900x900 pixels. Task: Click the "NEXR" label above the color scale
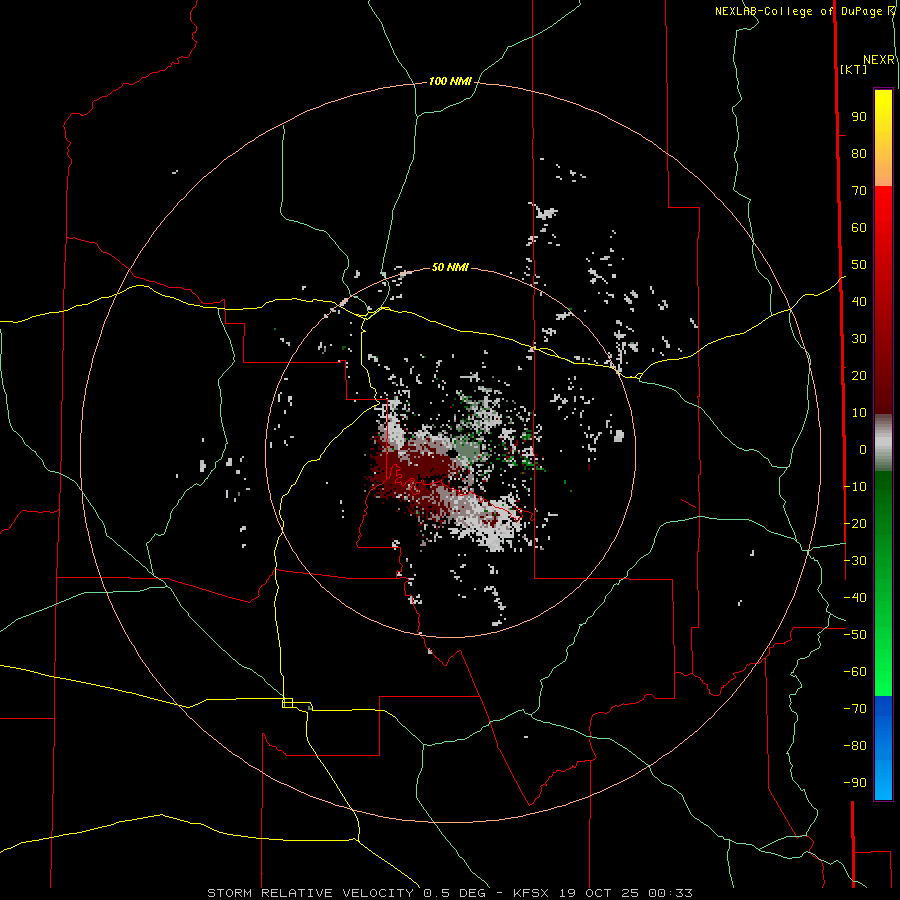coord(879,60)
